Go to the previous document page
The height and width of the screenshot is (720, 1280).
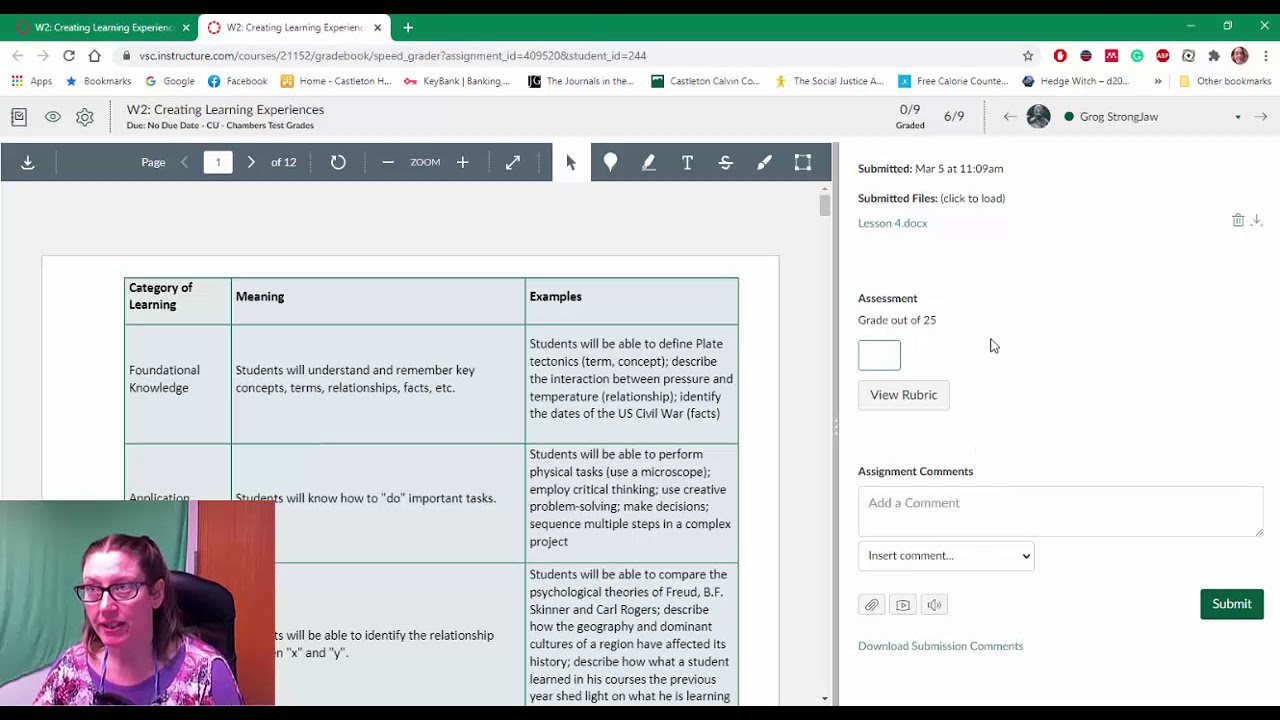pos(184,162)
